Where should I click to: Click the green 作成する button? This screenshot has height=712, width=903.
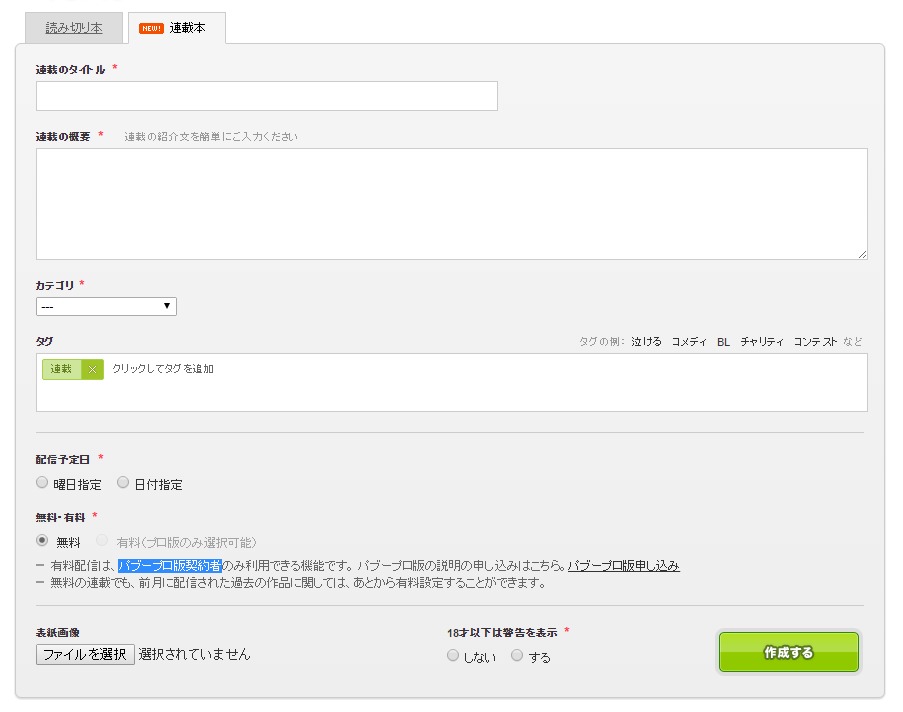coord(788,652)
